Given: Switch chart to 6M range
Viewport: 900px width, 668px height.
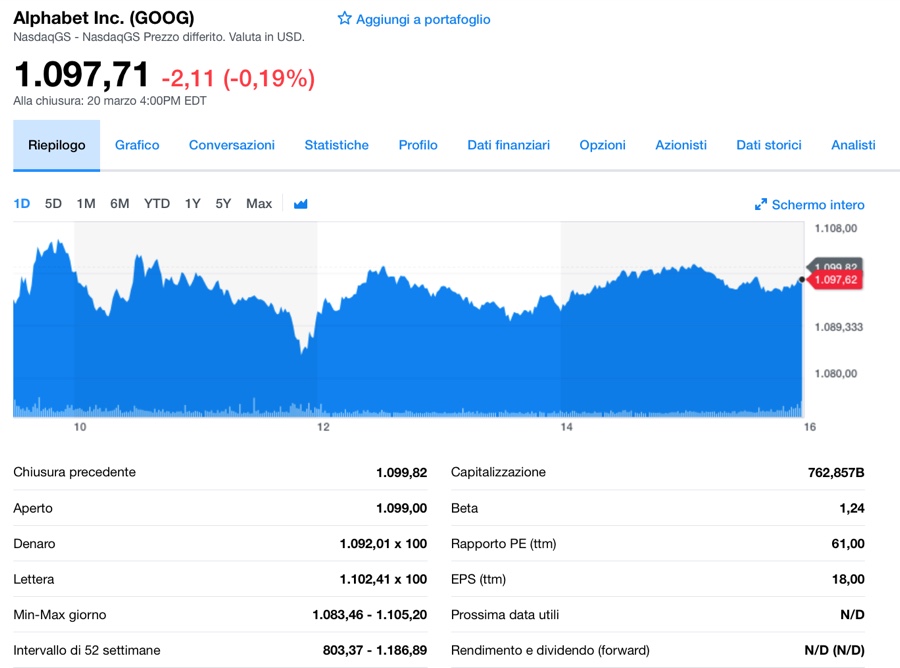Looking at the screenshot, I should [x=120, y=204].
